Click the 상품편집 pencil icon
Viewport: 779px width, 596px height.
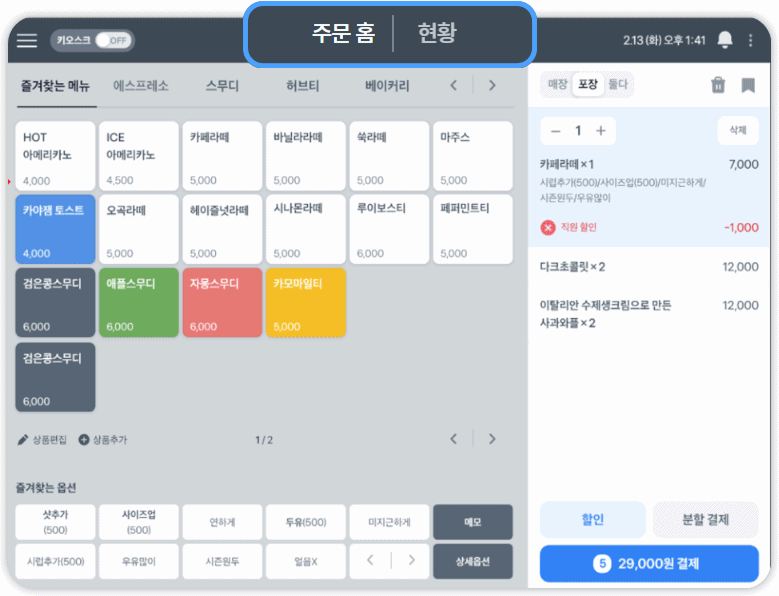pos(23,439)
